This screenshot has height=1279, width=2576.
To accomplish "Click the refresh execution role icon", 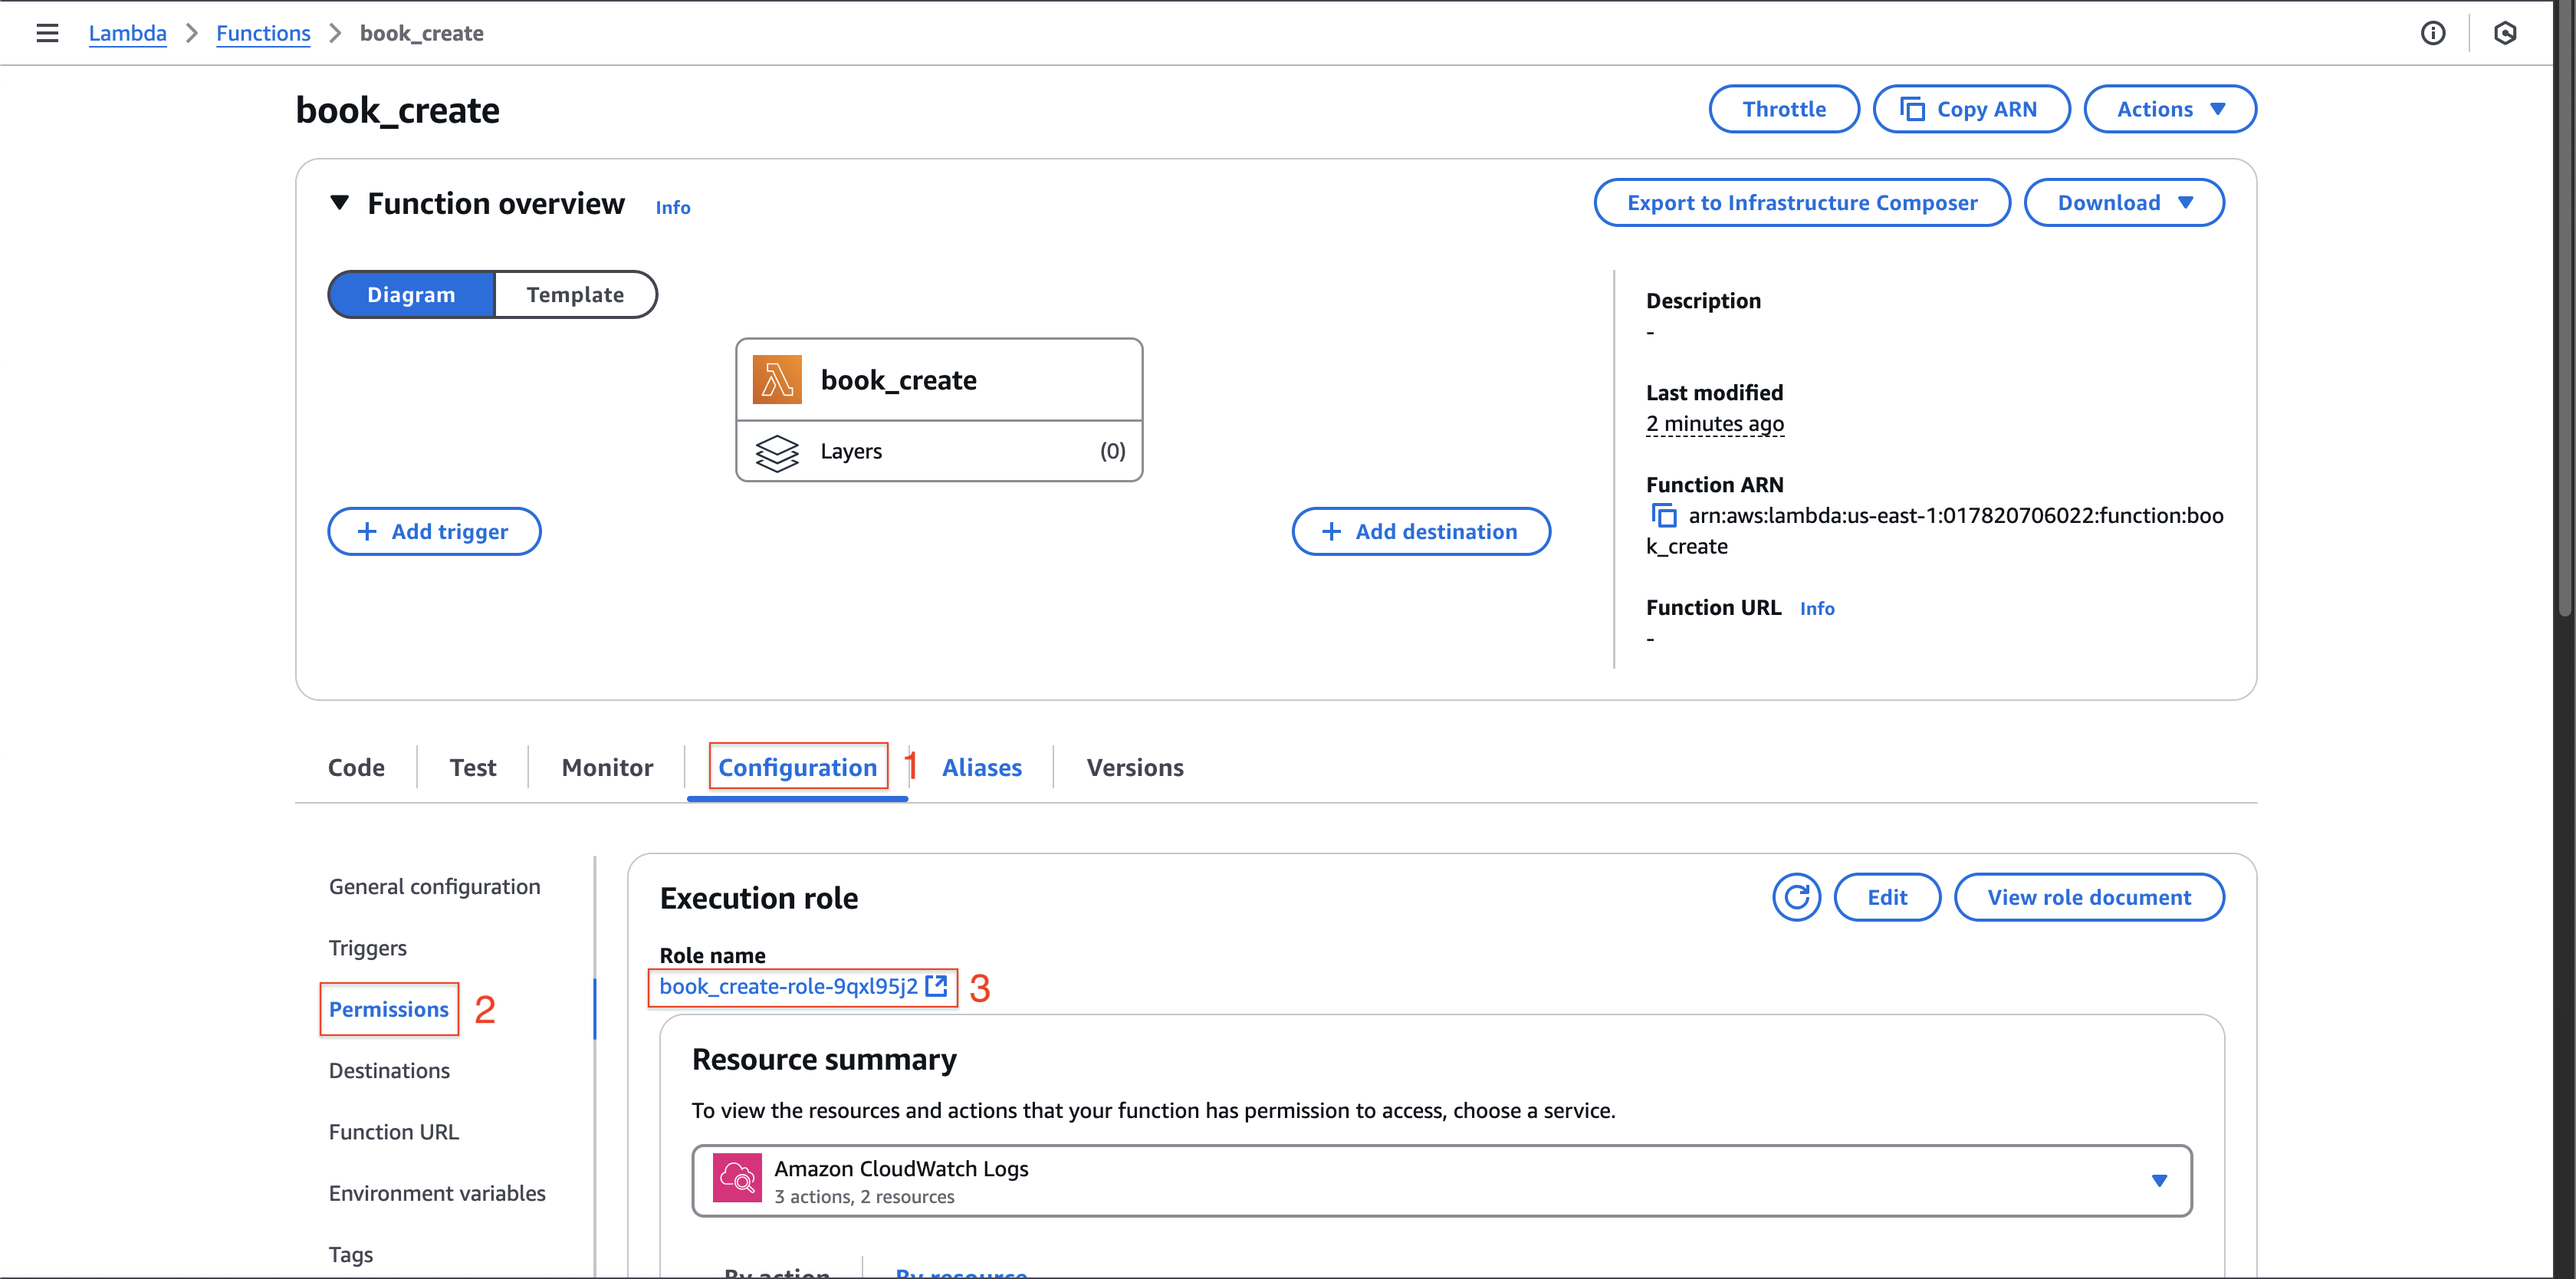I will coord(1796,896).
